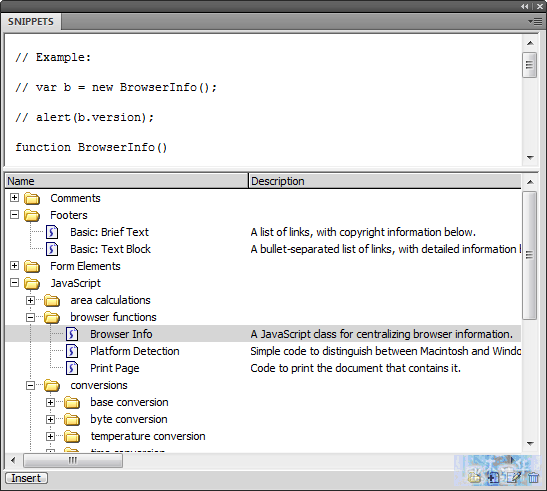This screenshot has height=491, width=547.
Task: Click the New Snippet icon
Action: (493, 477)
